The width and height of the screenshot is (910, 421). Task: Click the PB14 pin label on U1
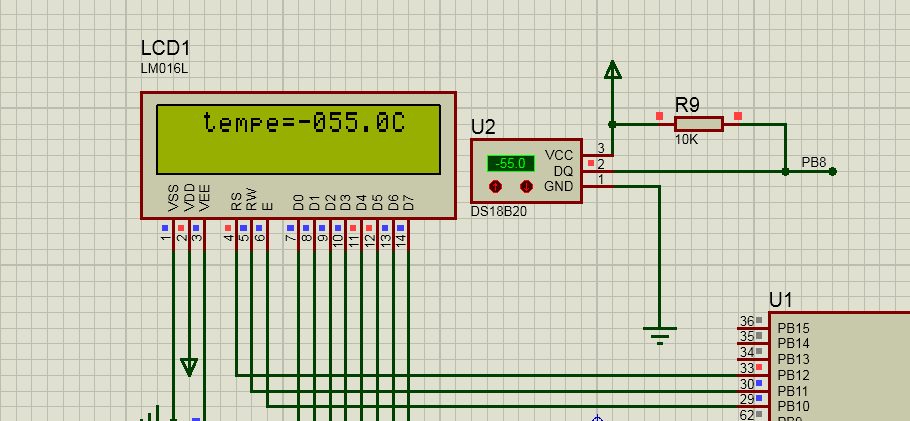tap(793, 343)
